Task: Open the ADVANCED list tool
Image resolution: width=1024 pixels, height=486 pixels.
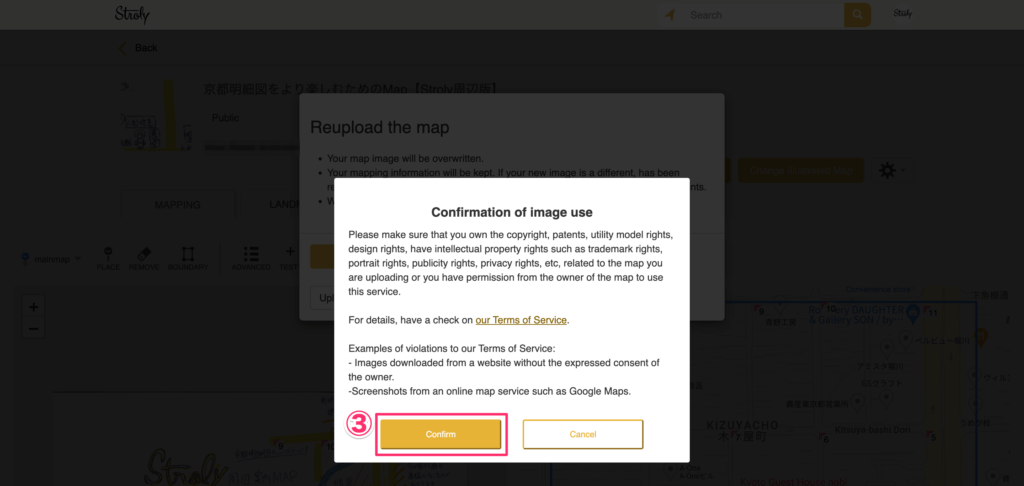Action: coord(251,259)
